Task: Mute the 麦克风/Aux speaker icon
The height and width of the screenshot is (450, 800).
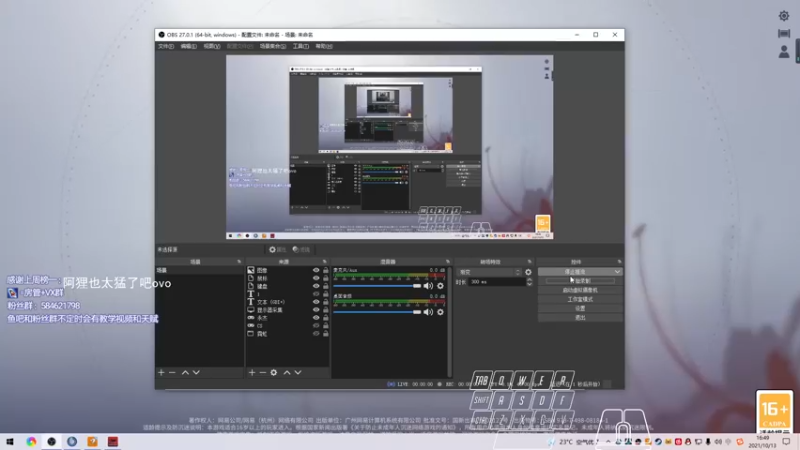Action: tap(428, 286)
